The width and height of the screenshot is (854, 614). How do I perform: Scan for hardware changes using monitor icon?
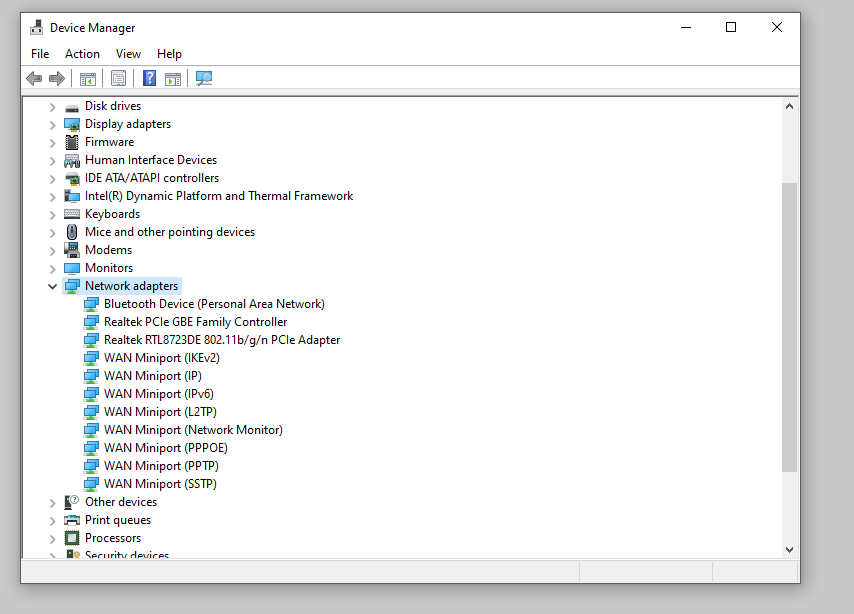[204, 78]
